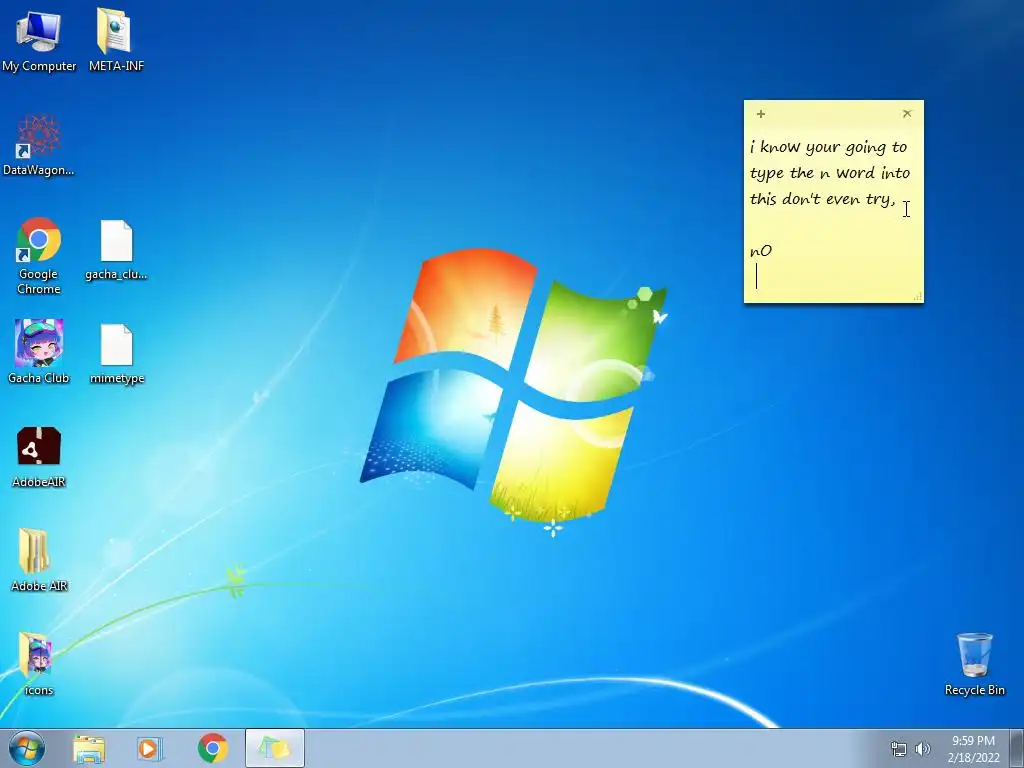Open the Windows Start menu orb

tap(27, 748)
